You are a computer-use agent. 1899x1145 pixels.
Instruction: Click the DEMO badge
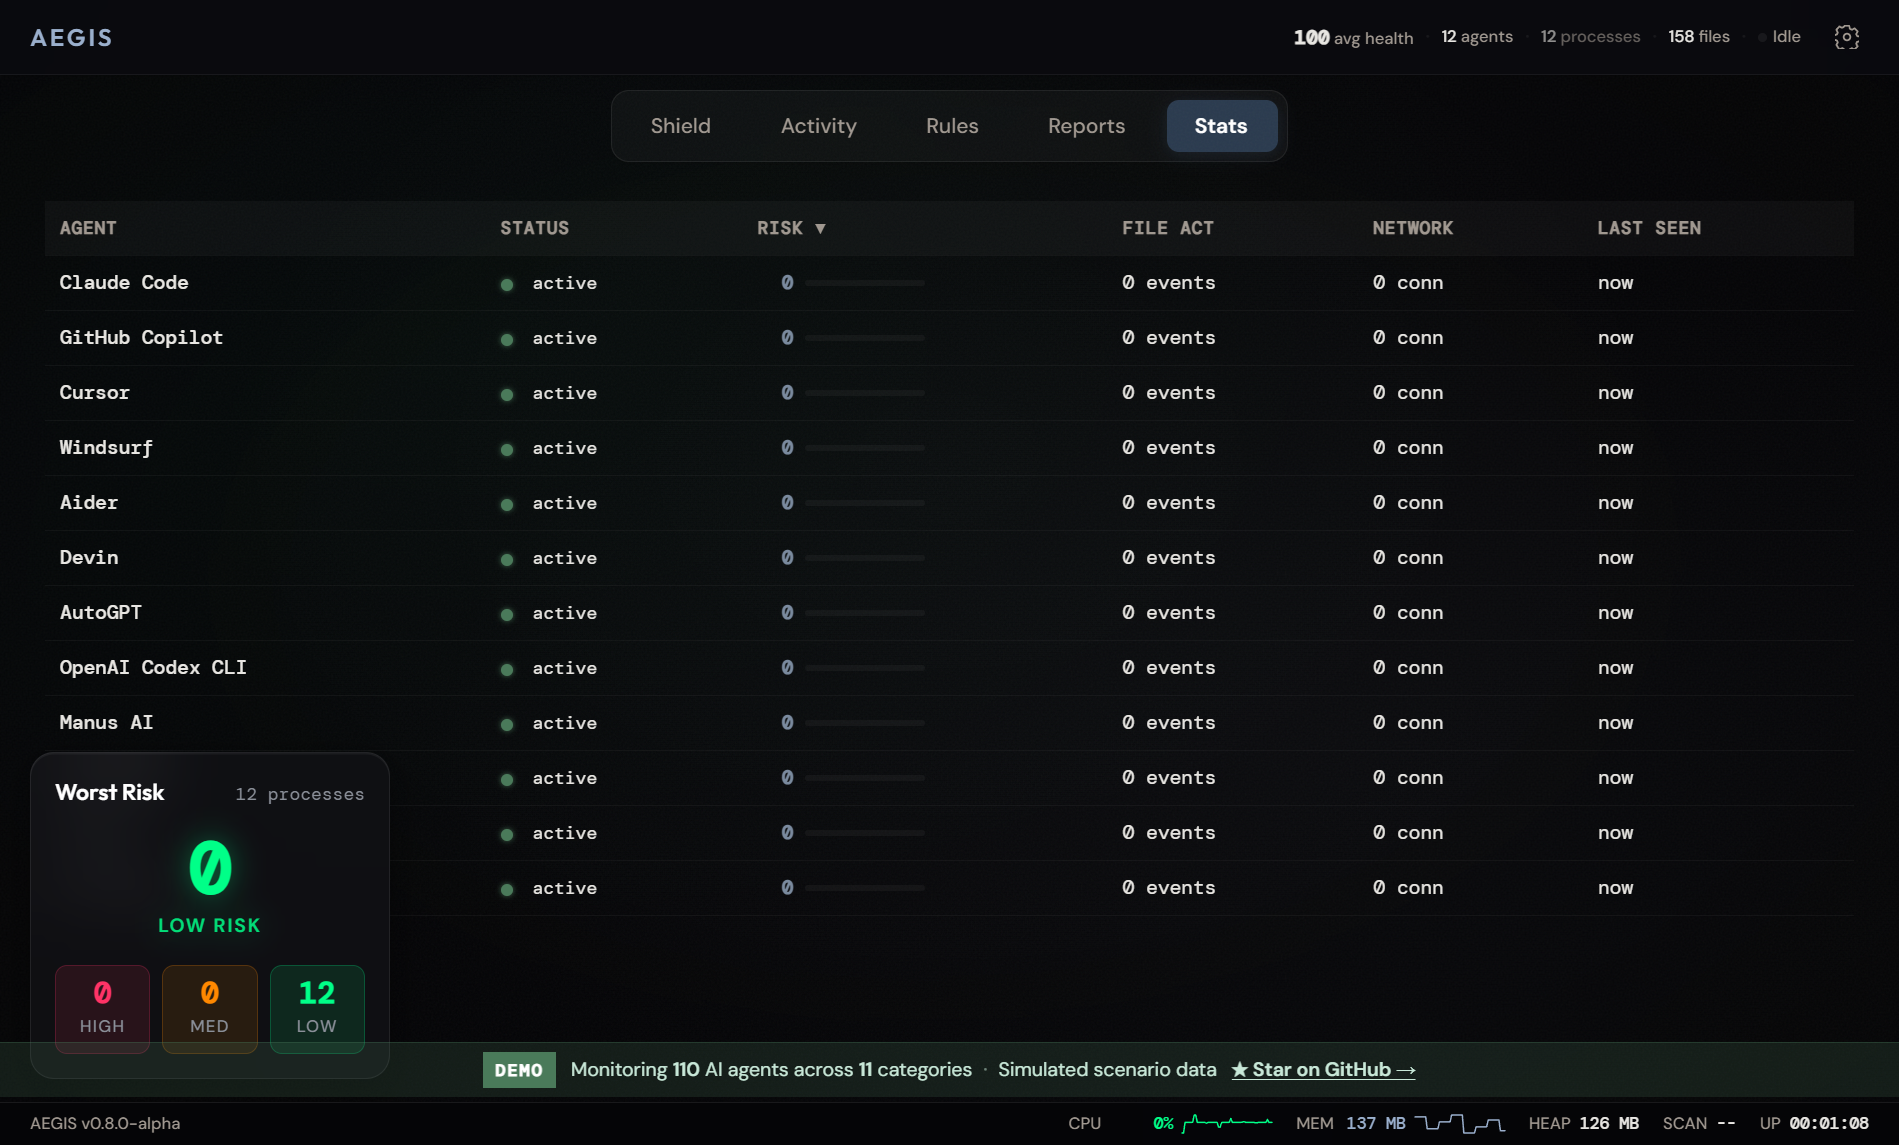pyautogui.click(x=518, y=1070)
